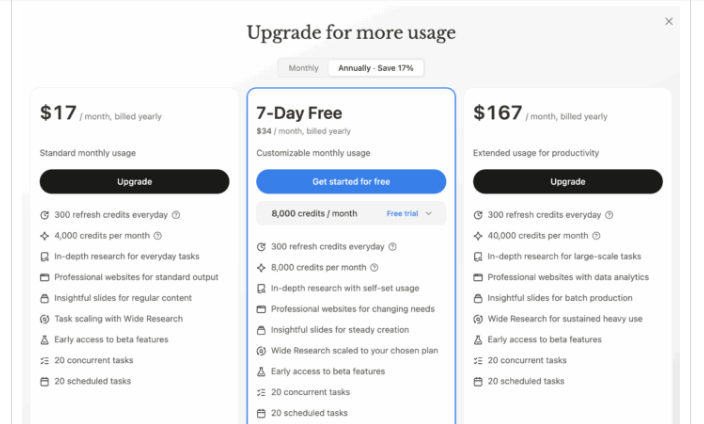704x424 pixels.
Task: Click the 20 scheduled tasks calendar icon in $17 plan
Action: click(44, 381)
